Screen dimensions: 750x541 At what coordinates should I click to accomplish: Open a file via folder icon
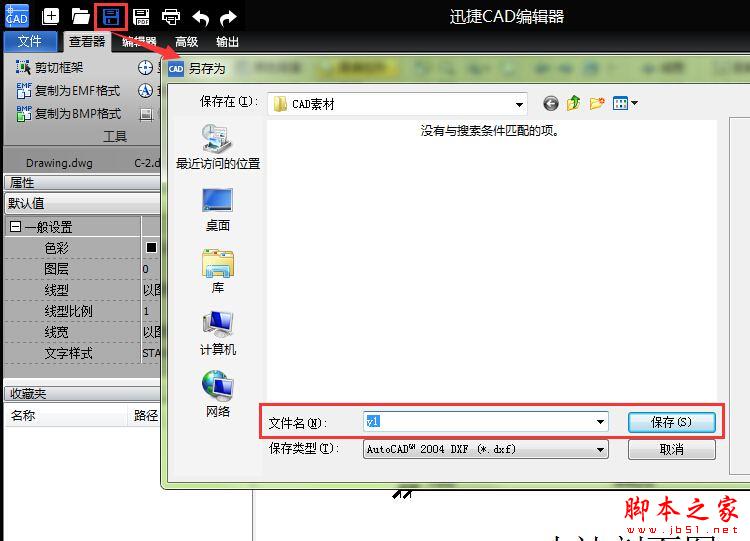(80, 17)
